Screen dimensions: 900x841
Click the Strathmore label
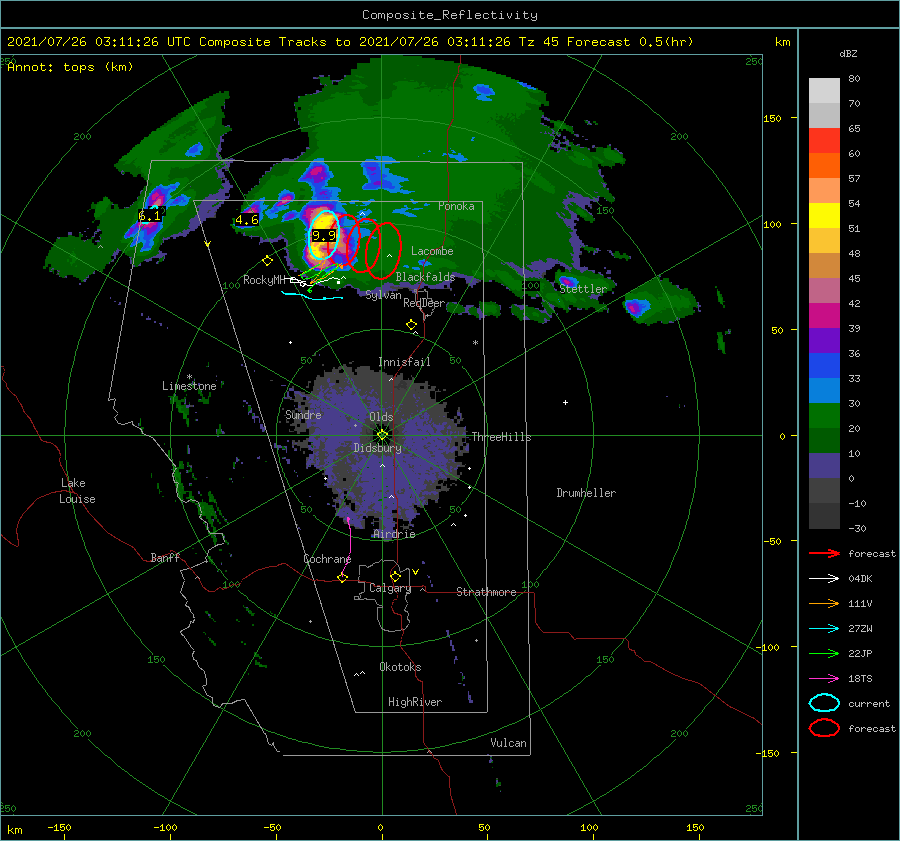tap(486, 592)
